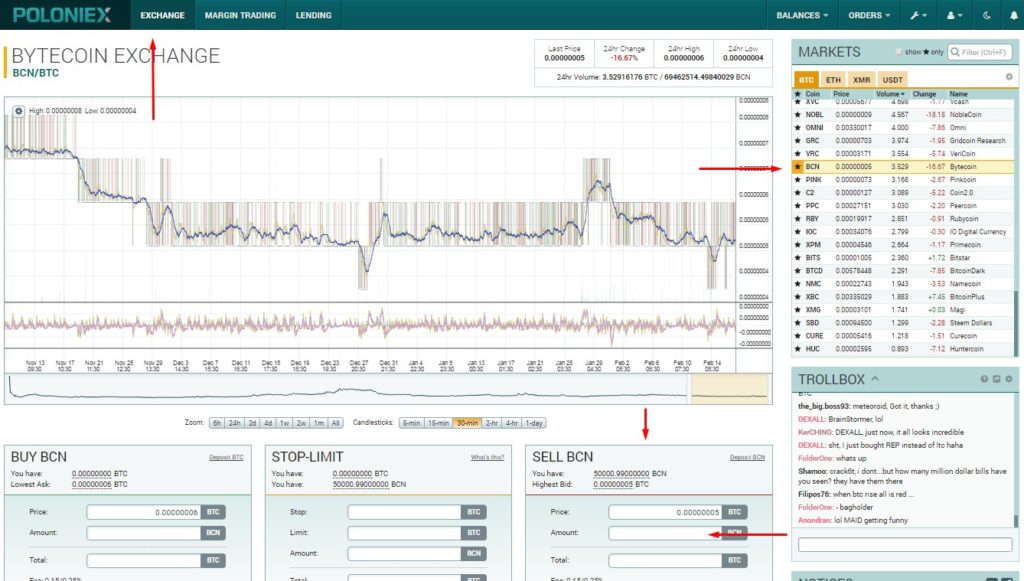Toggle favorite star for PPC
Screen dimensions: 1024x581
tap(797, 206)
